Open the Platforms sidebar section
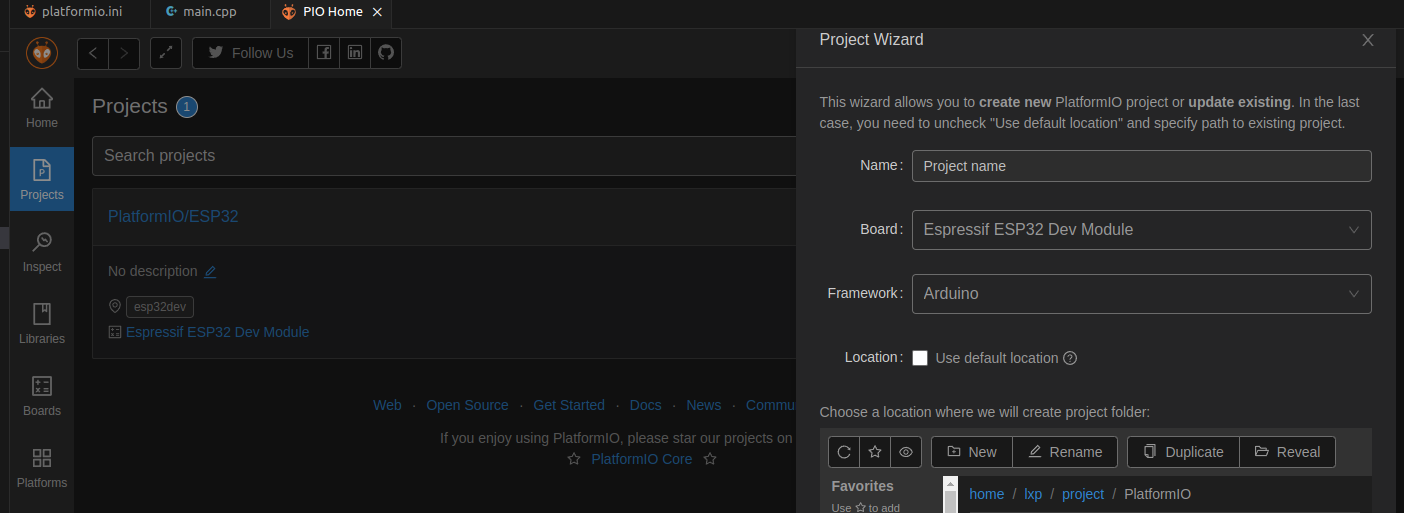This screenshot has width=1404, height=513. tap(41, 467)
